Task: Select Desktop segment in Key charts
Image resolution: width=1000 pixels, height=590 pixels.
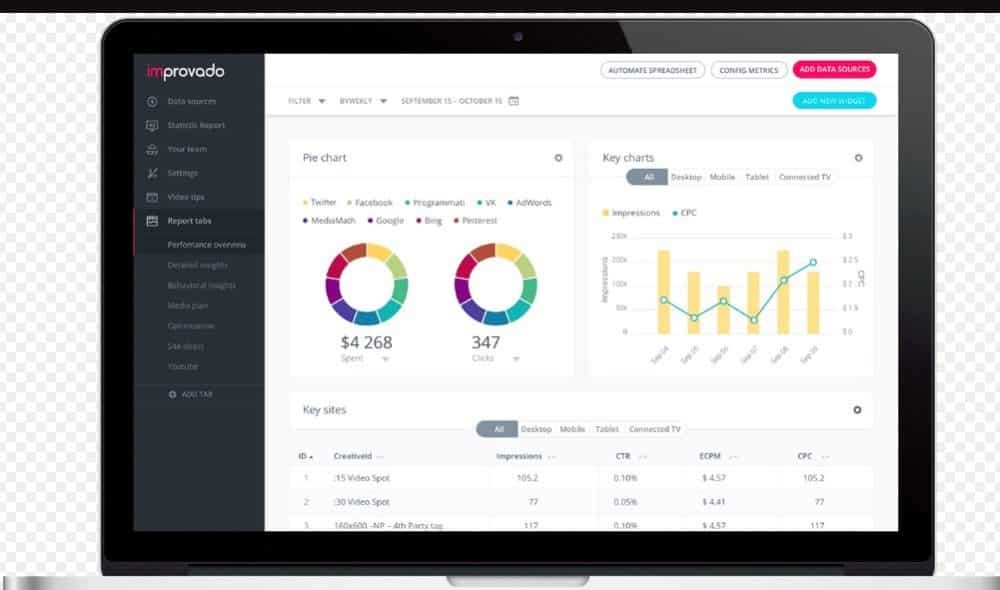Action: tap(686, 177)
